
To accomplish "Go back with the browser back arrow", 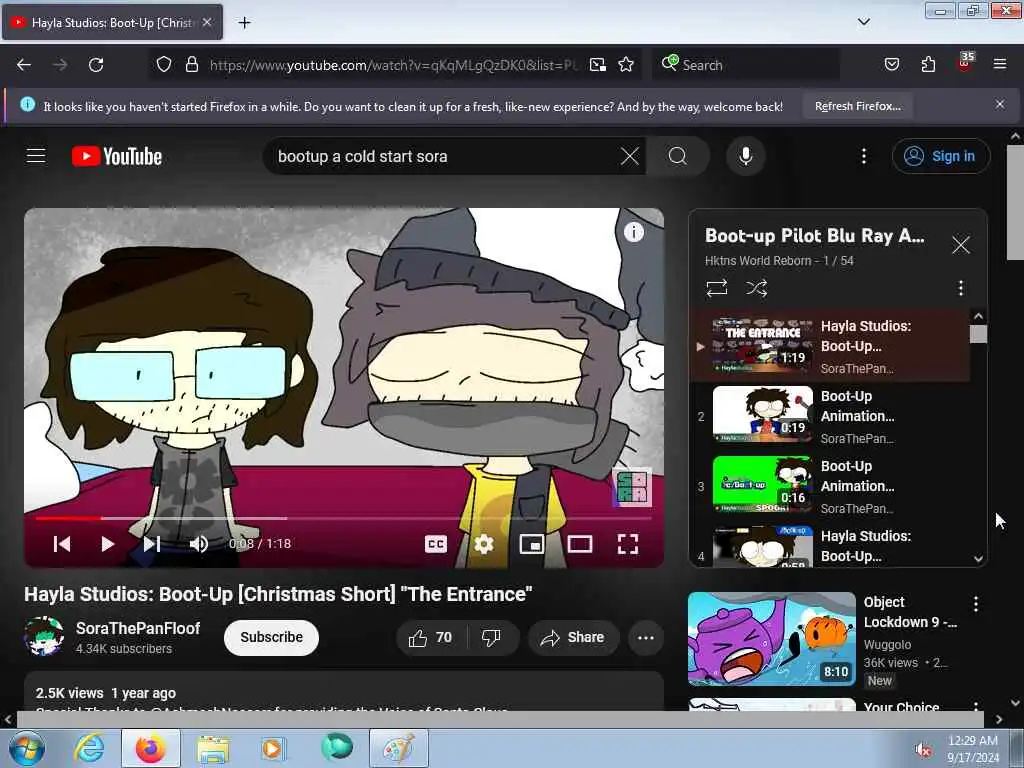I will [24, 65].
